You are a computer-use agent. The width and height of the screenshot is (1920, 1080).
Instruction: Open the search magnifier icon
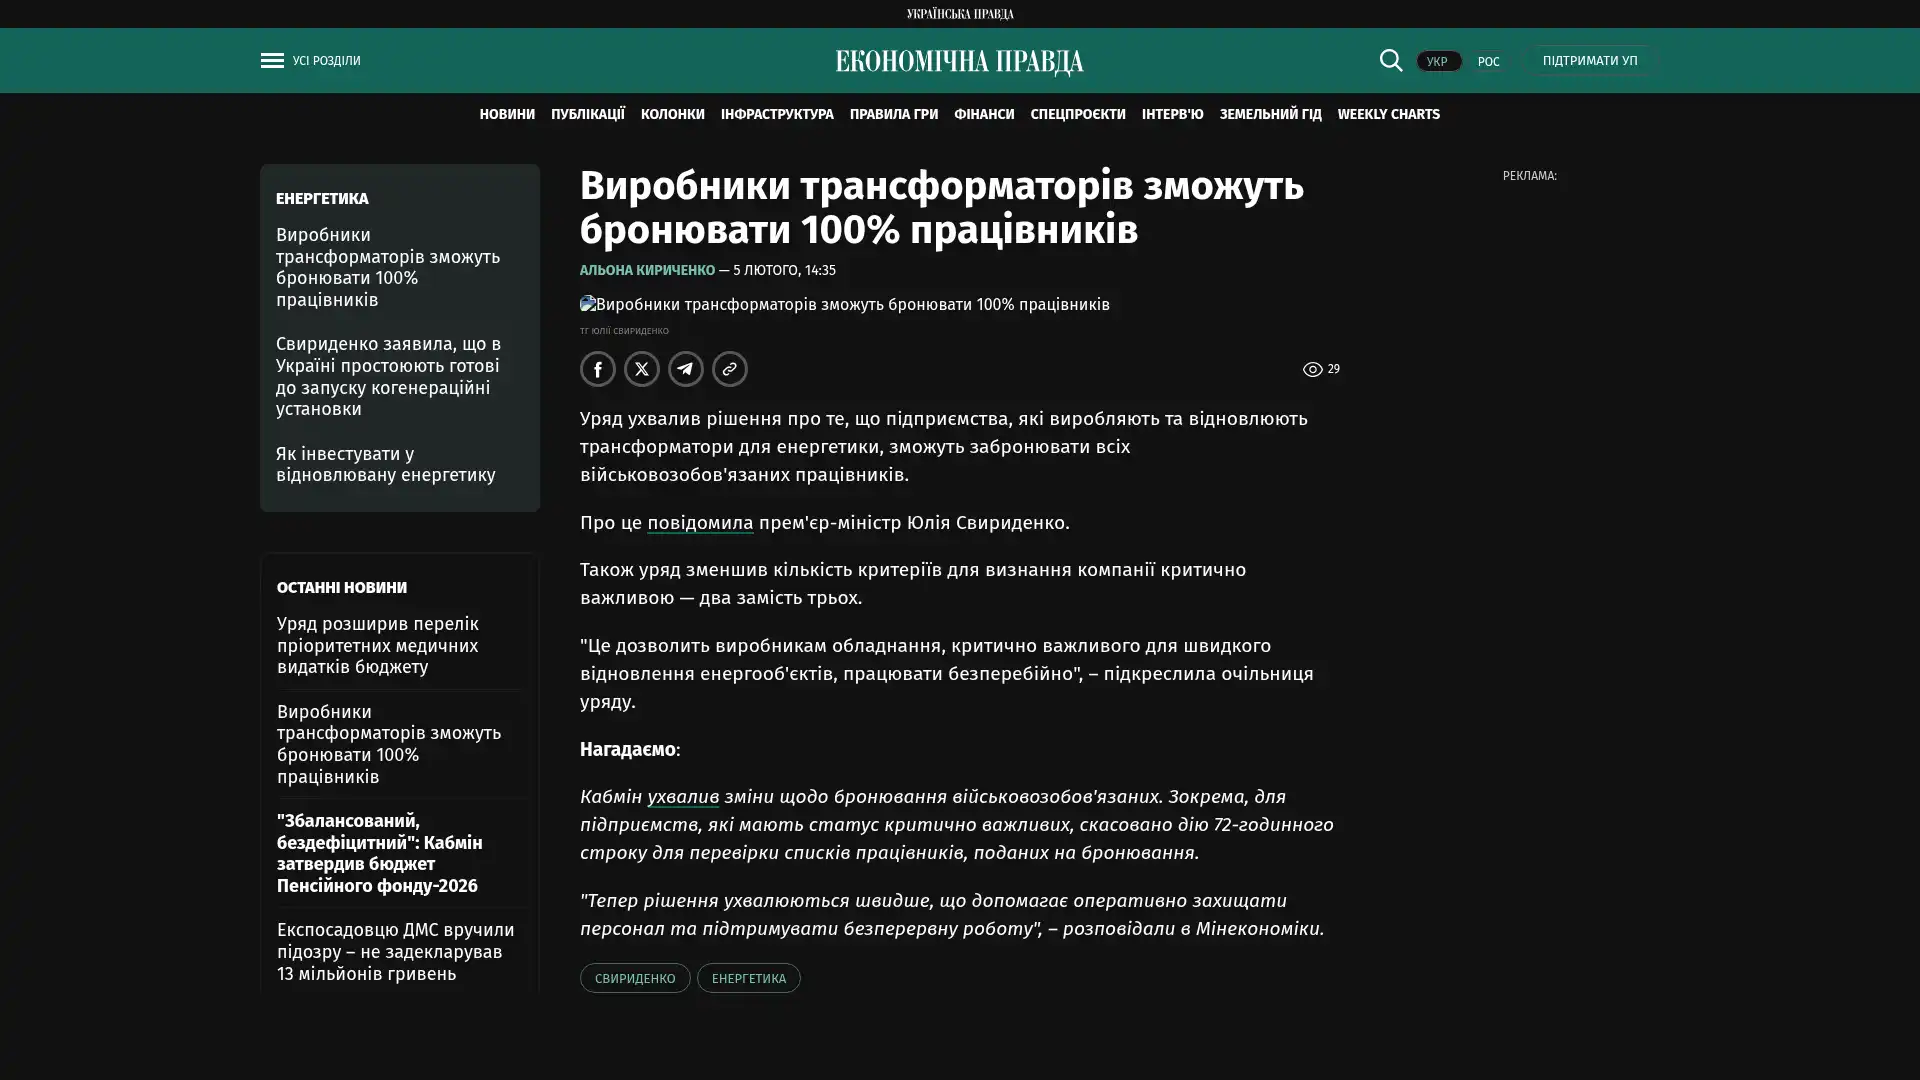pyautogui.click(x=1390, y=60)
